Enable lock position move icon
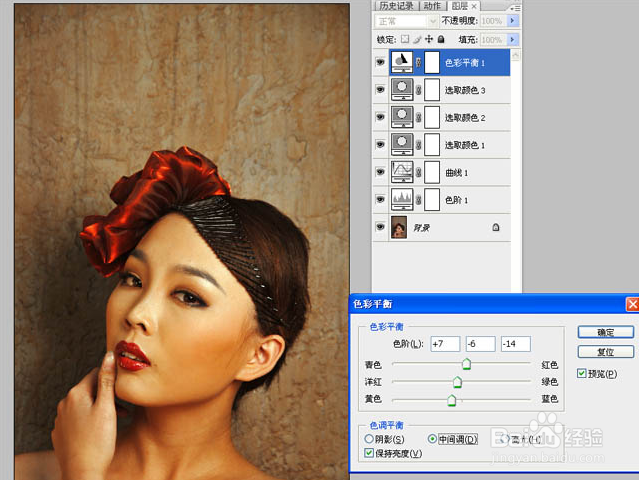Image resolution: width=639 pixels, height=480 pixels. pos(429,39)
